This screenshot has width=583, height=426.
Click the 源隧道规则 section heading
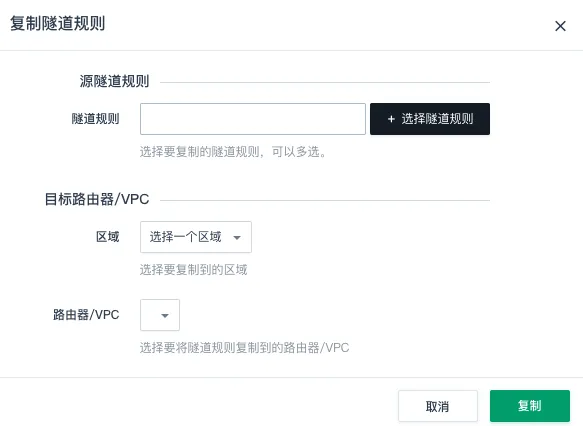click(114, 81)
